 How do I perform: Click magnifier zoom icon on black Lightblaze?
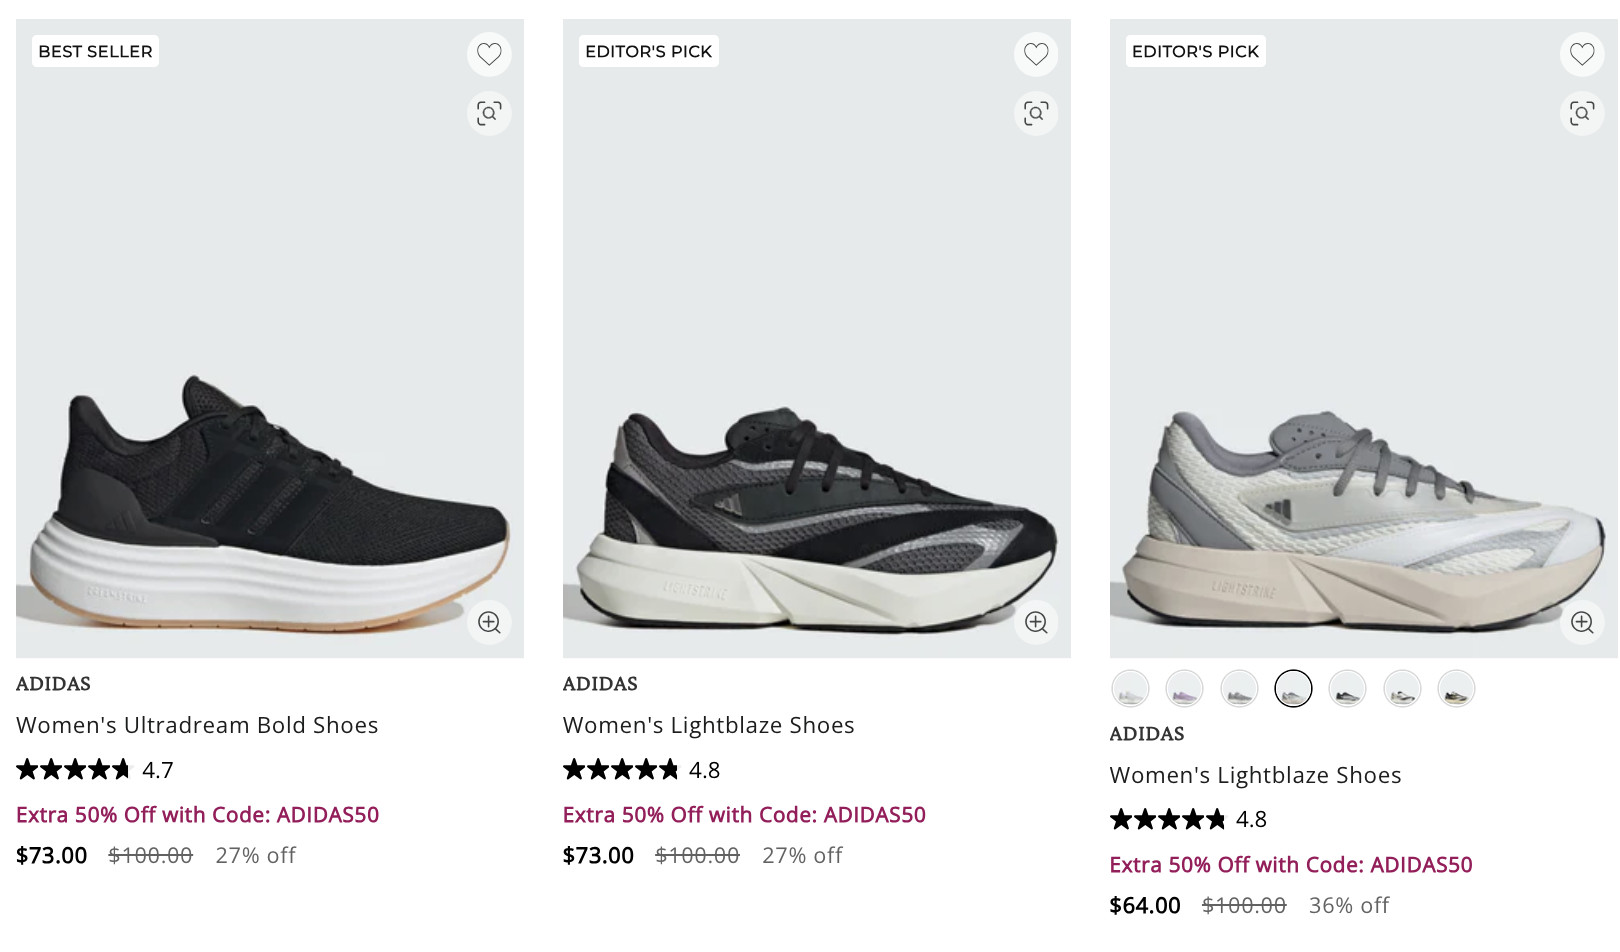(1036, 622)
